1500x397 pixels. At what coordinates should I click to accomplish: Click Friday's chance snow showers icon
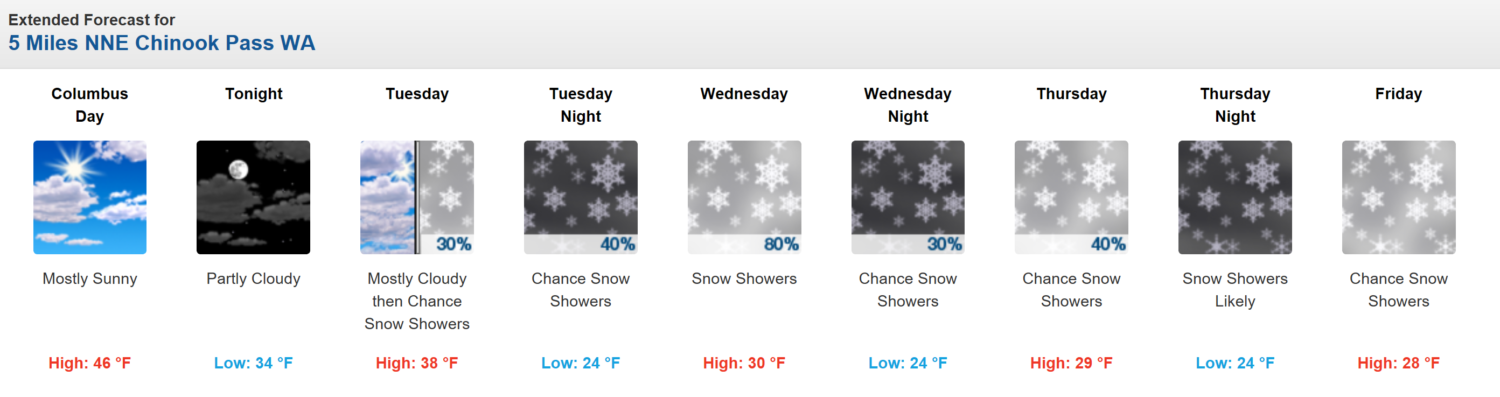pos(1399,197)
